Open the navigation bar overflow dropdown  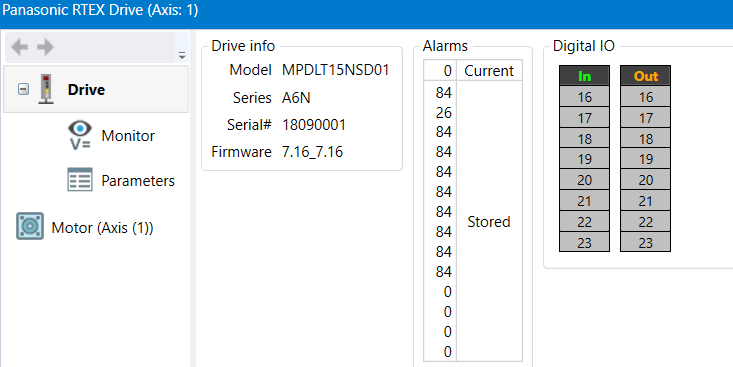tap(182, 56)
